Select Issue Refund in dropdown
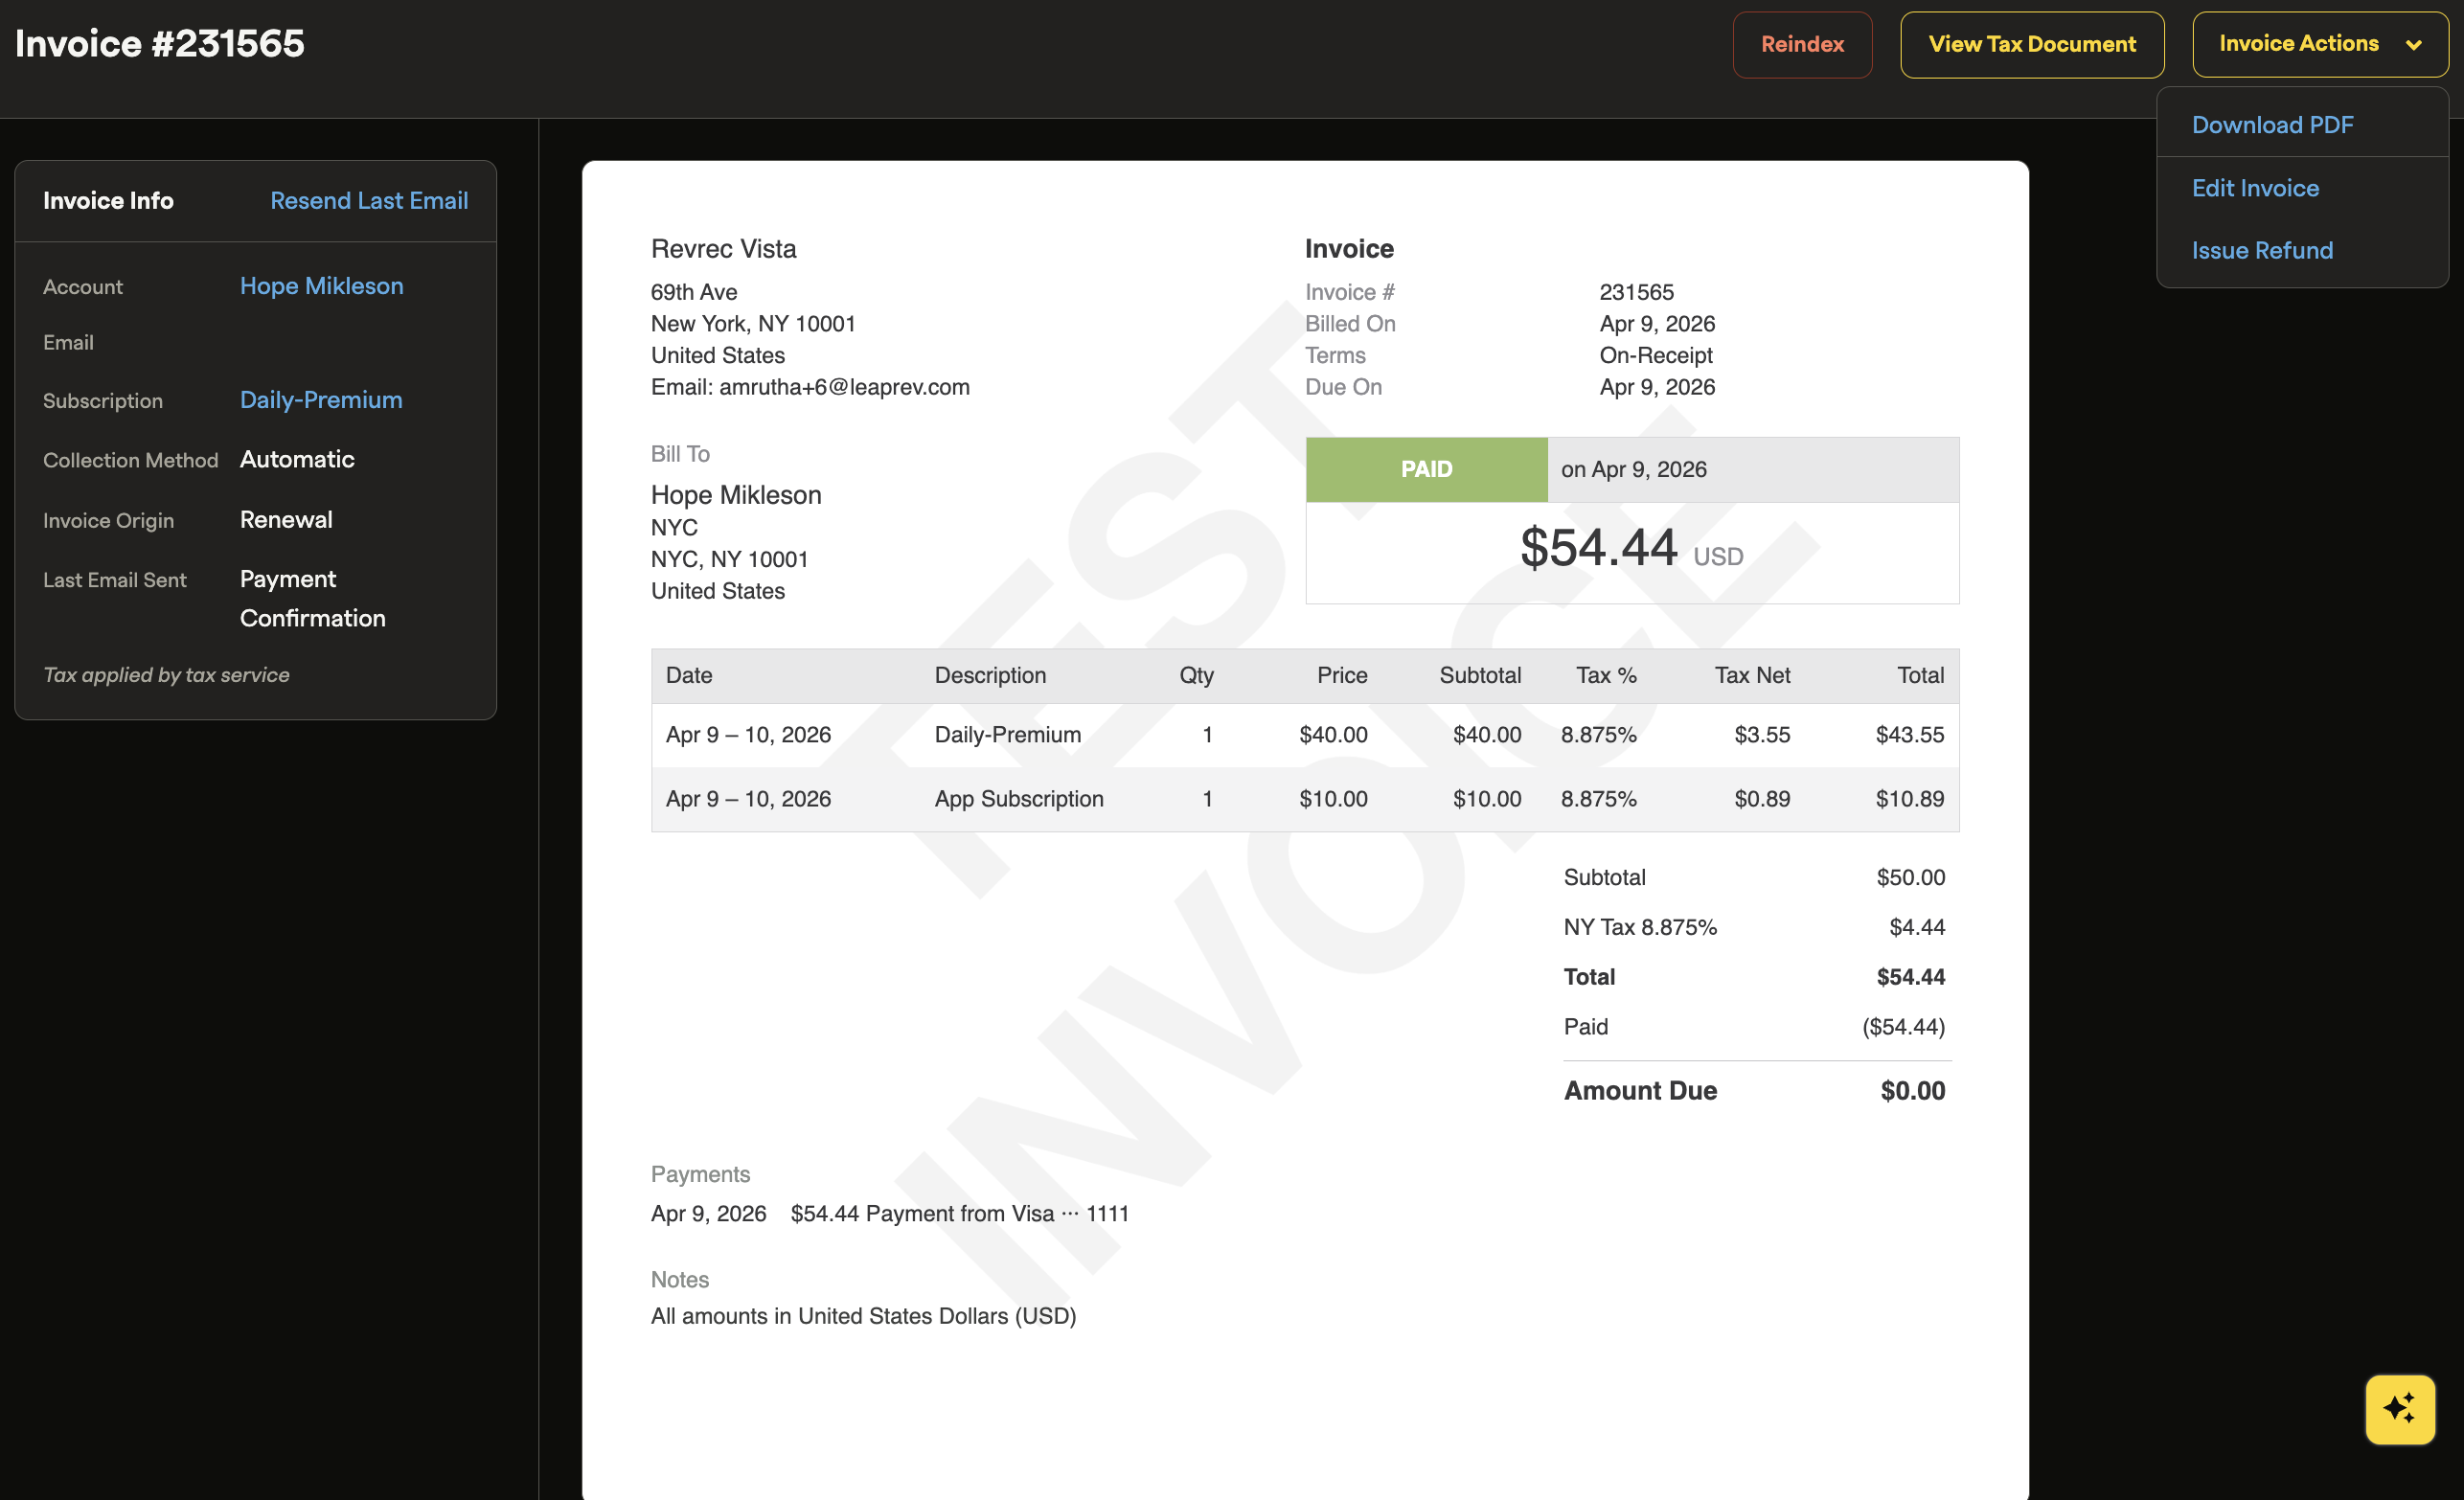 pyautogui.click(x=2261, y=250)
